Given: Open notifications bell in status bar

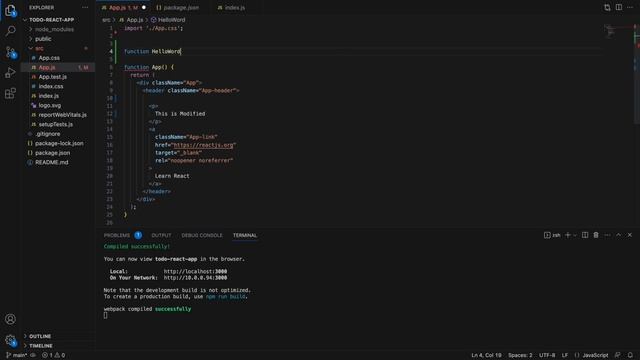Looking at the screenshot, I should point(630,355).
